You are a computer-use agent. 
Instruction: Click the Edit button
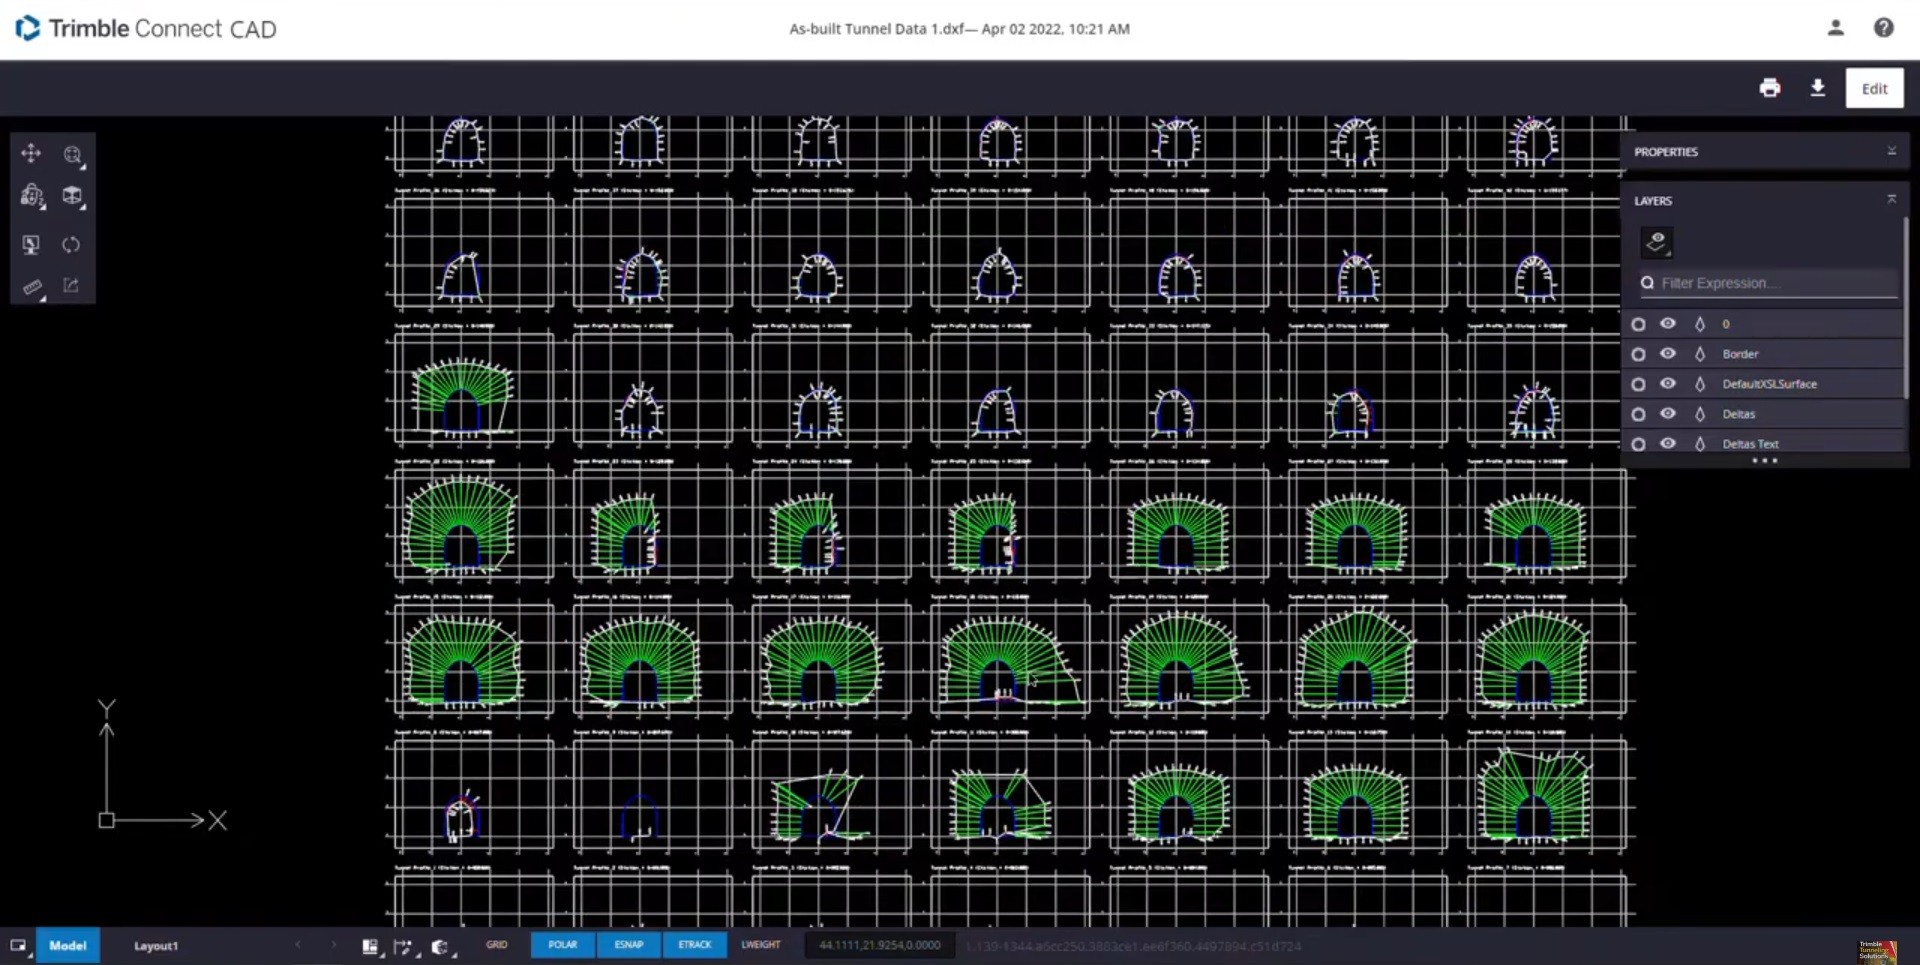(1874, 88)
